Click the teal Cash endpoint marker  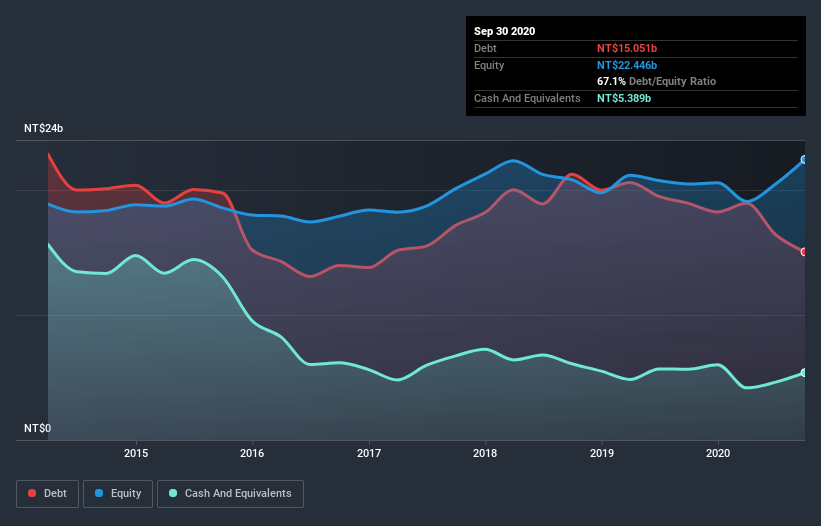(804, 373)
